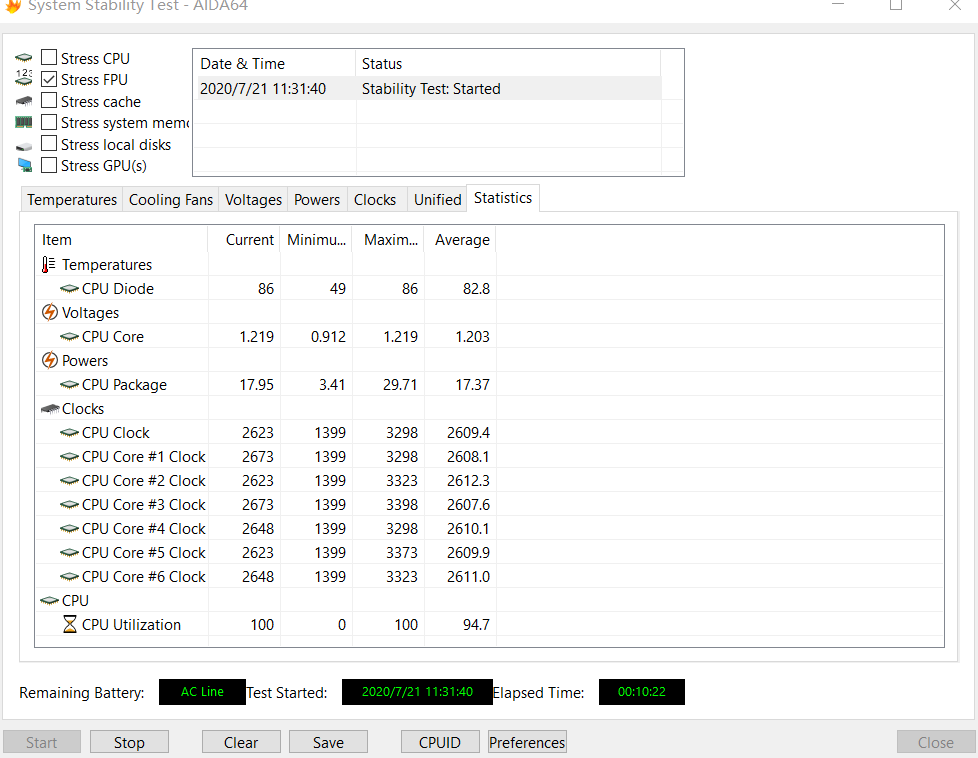Click CPU Utilization average value 94.7
Image resolution: width=978 pixels, height=758 pixels.
pyautogui.click(x=477, y=624)
